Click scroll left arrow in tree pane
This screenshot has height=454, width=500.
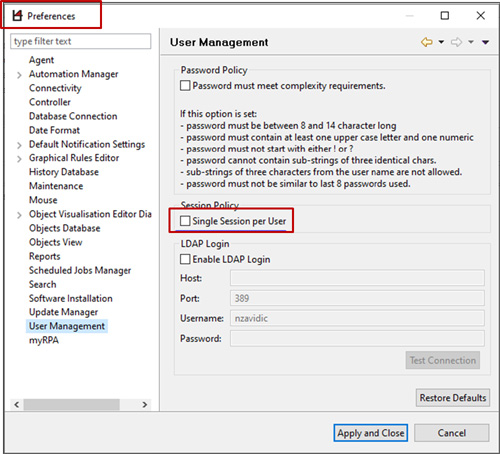point(17,405)
